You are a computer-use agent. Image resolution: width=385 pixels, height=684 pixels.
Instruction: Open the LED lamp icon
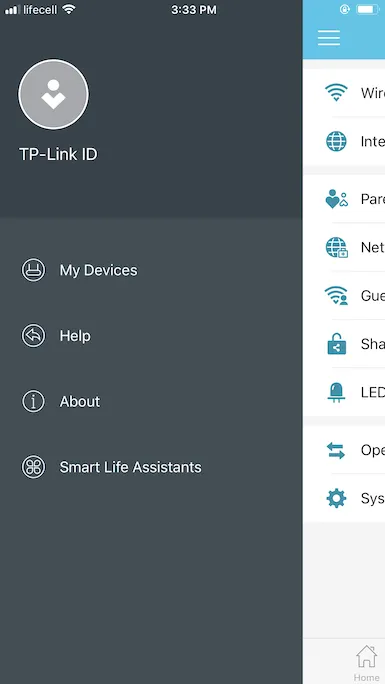[337, 392]
